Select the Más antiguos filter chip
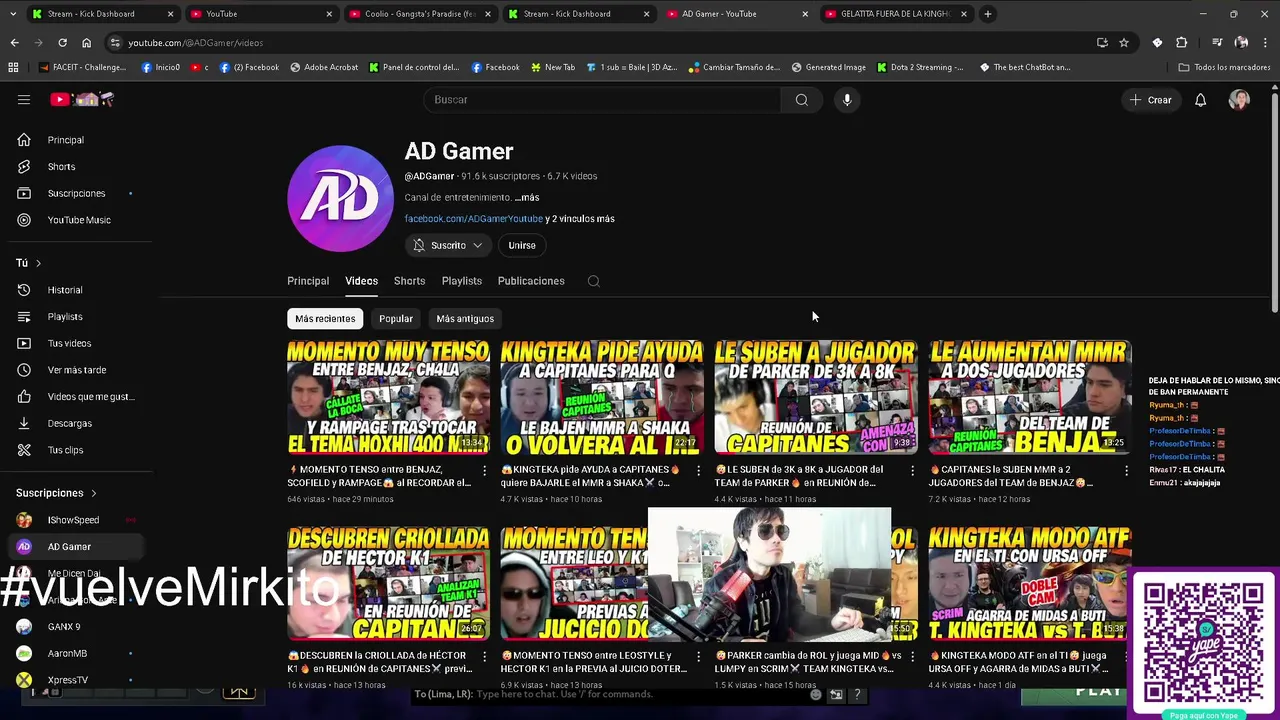The height and width of the screenshot is (720, 1280). coord(465,318)
